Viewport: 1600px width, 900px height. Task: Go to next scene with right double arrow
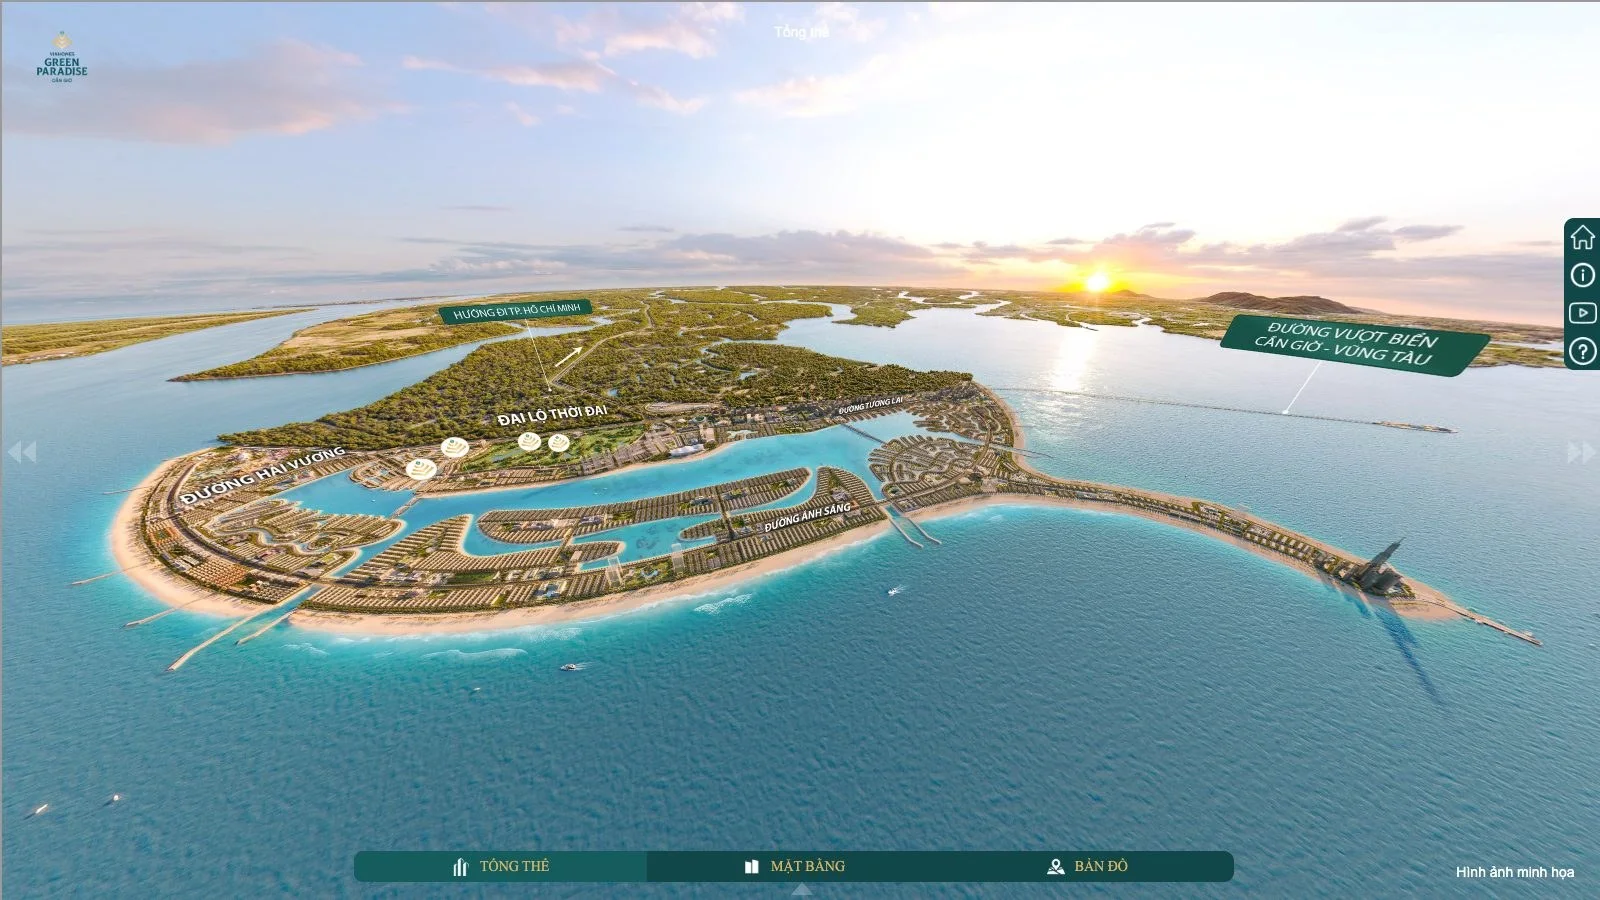pos(1581,452)
